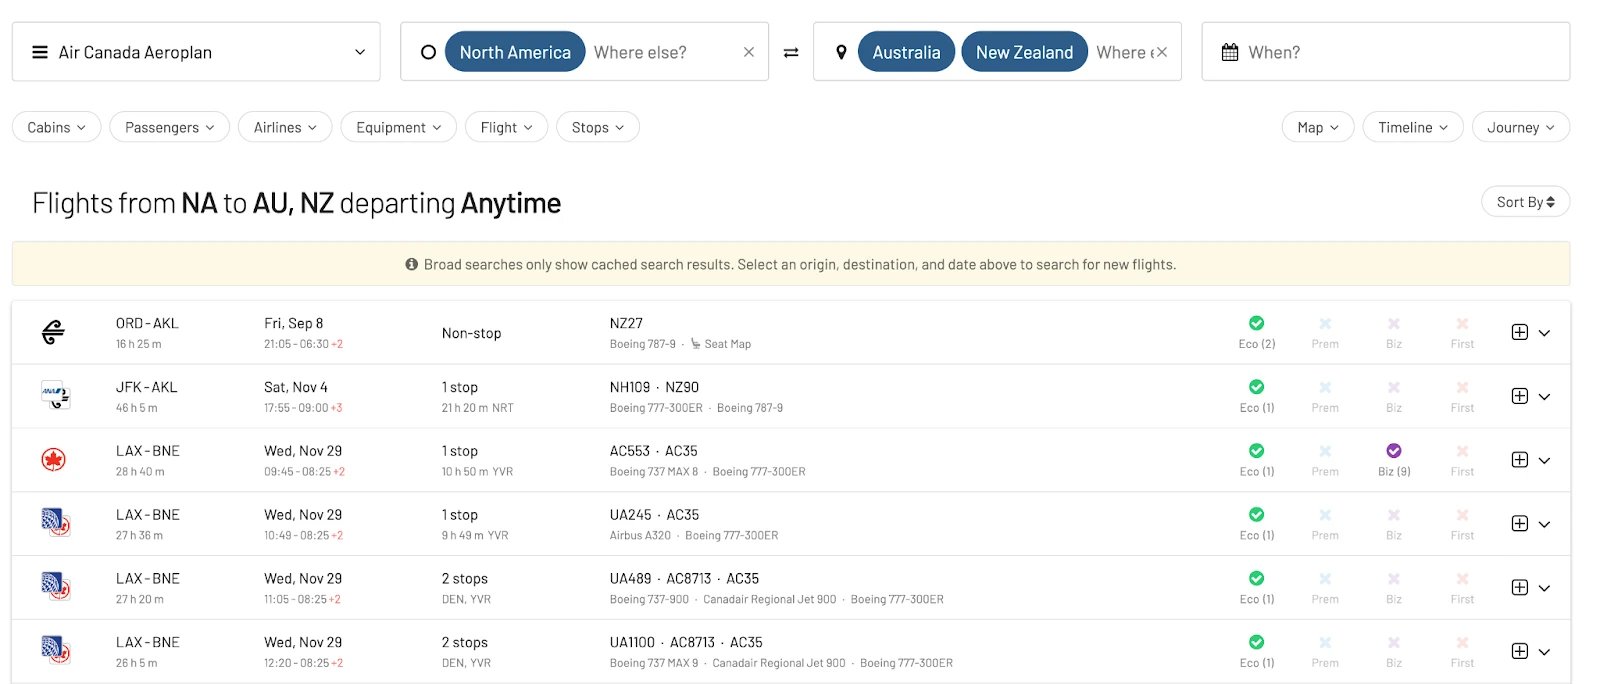The height and width of the screenshot is (684, 1600).
Task: Click the Air New Zealand logo on ORD-AKL row
Action: pos(54,332)
